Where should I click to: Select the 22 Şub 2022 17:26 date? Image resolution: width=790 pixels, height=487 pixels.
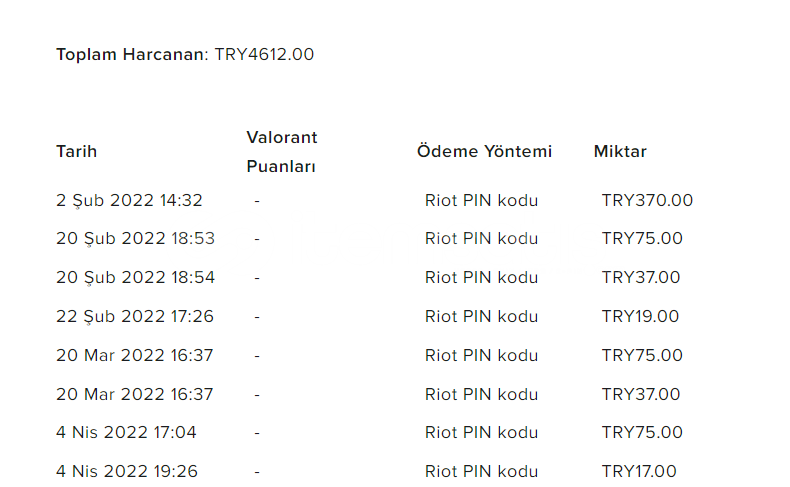pos(135,317)
